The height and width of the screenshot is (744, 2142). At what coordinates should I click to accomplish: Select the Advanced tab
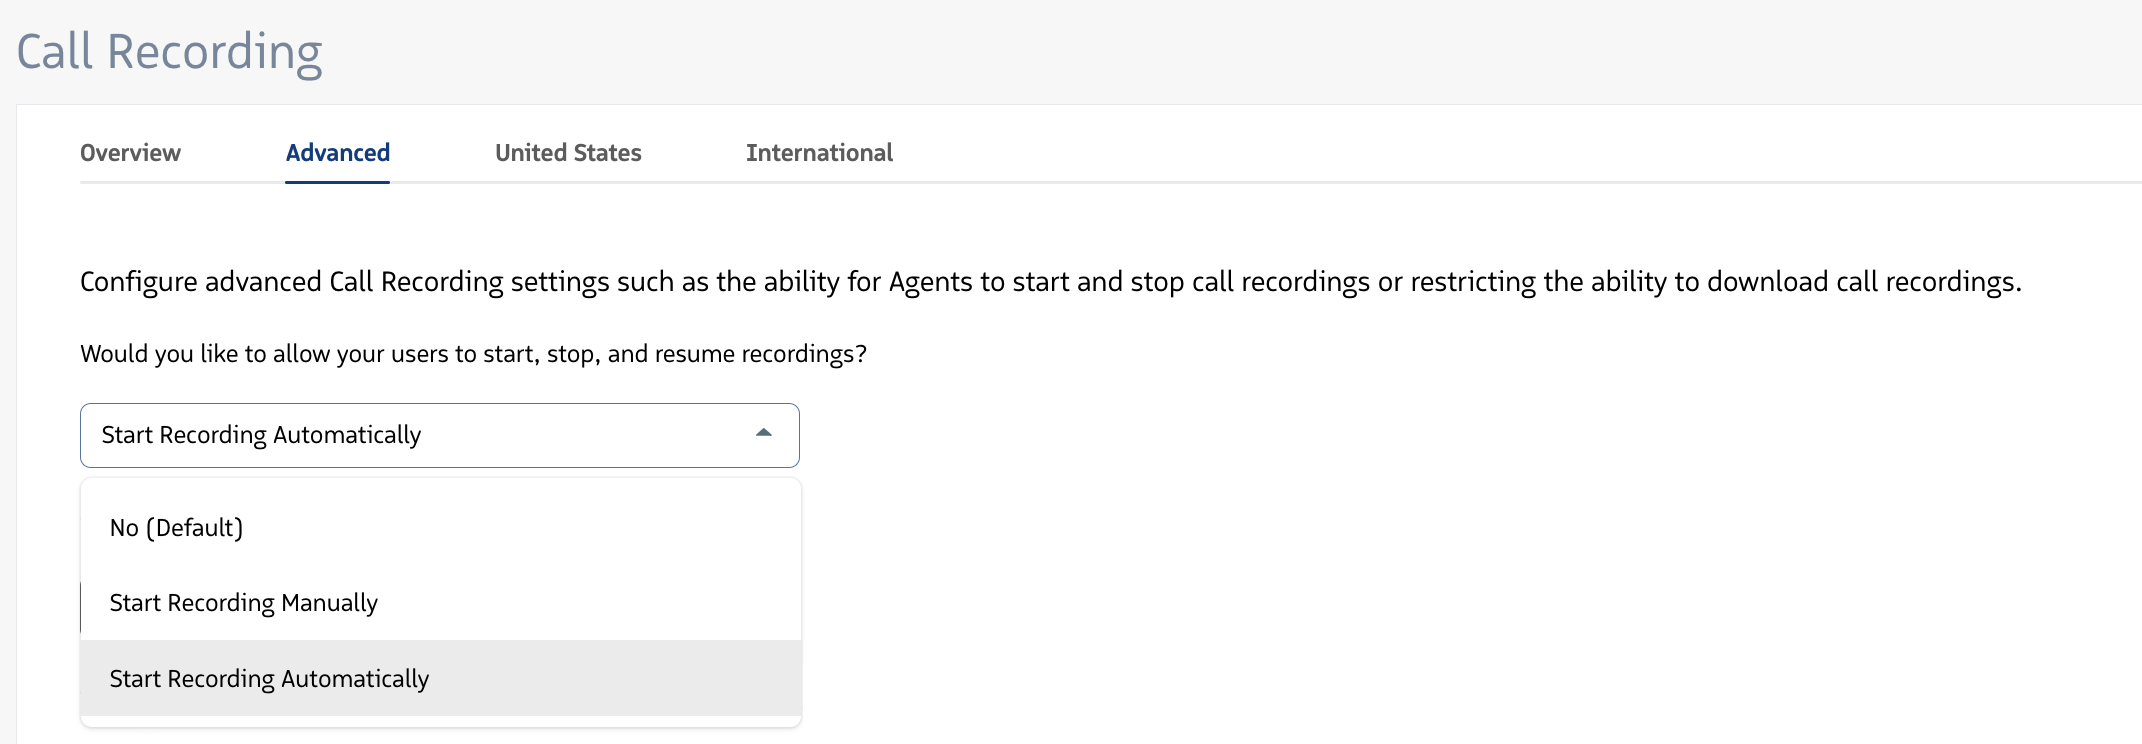click(337, 153)
